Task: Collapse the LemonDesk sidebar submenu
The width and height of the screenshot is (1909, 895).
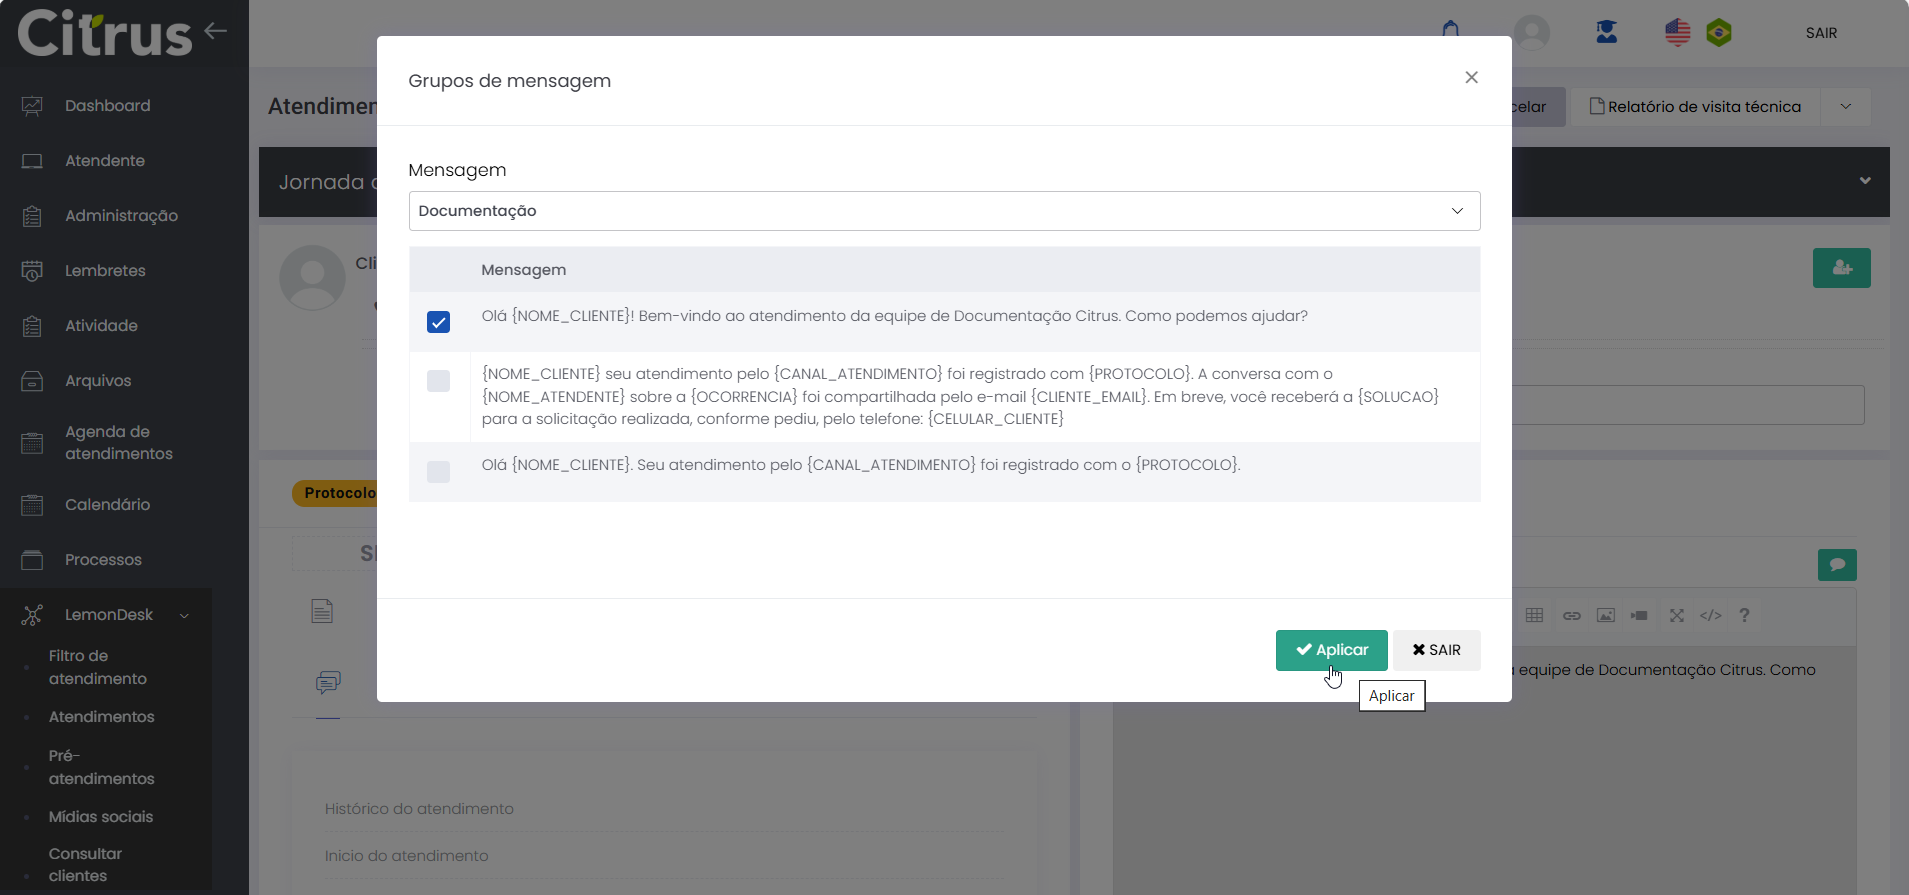Action: pos(184,615)
